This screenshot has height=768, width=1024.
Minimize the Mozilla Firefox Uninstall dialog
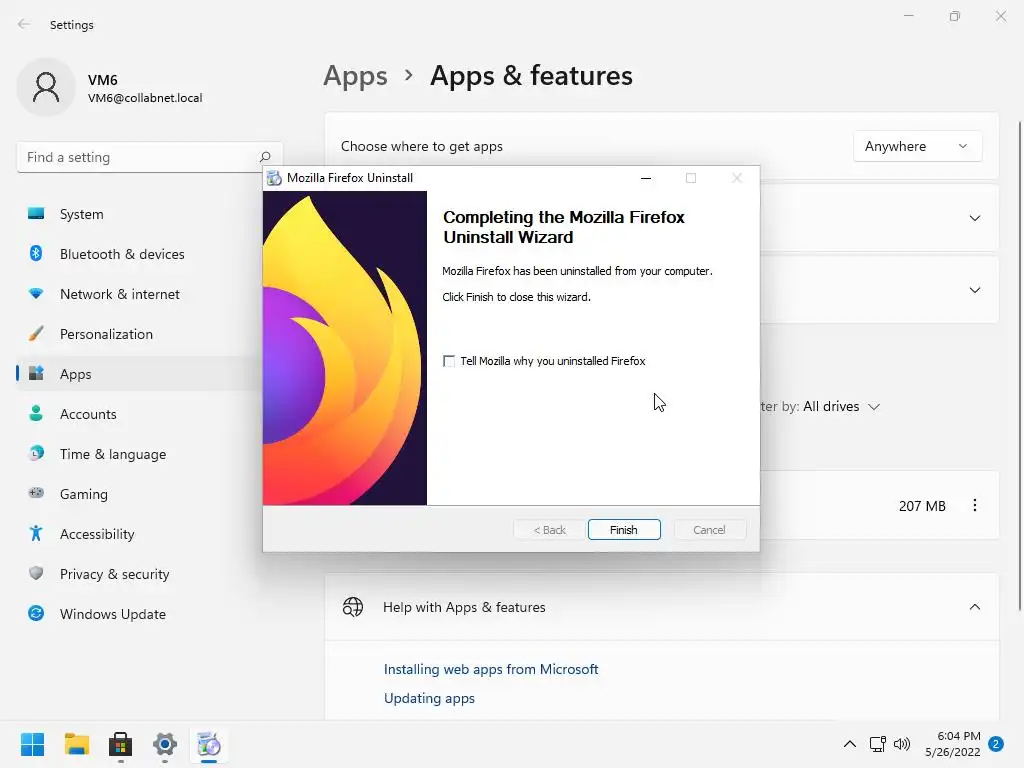tap(646, 178)
